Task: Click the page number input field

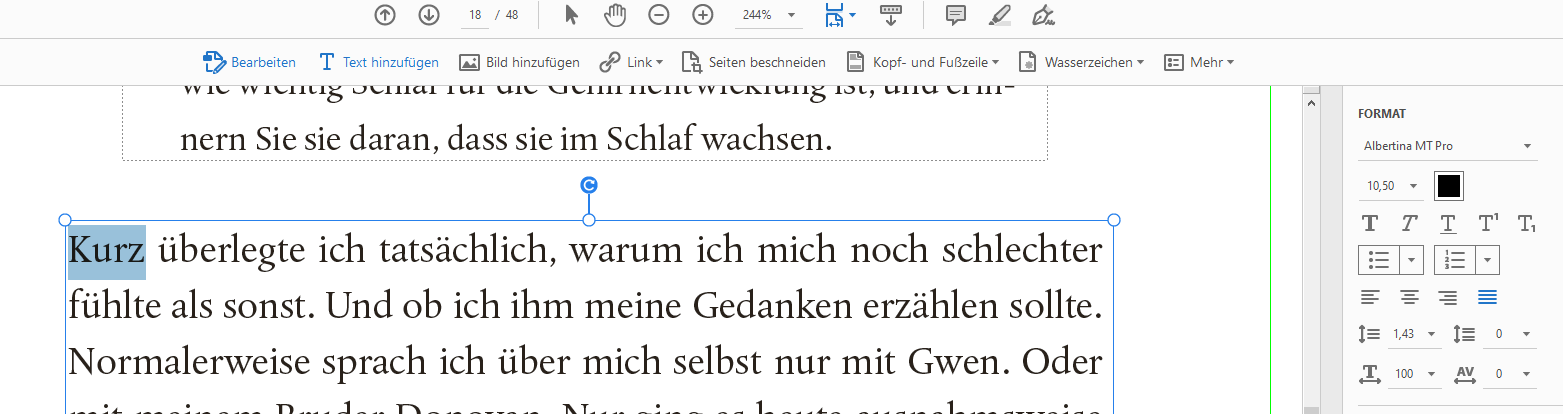Action: (474, 15)
